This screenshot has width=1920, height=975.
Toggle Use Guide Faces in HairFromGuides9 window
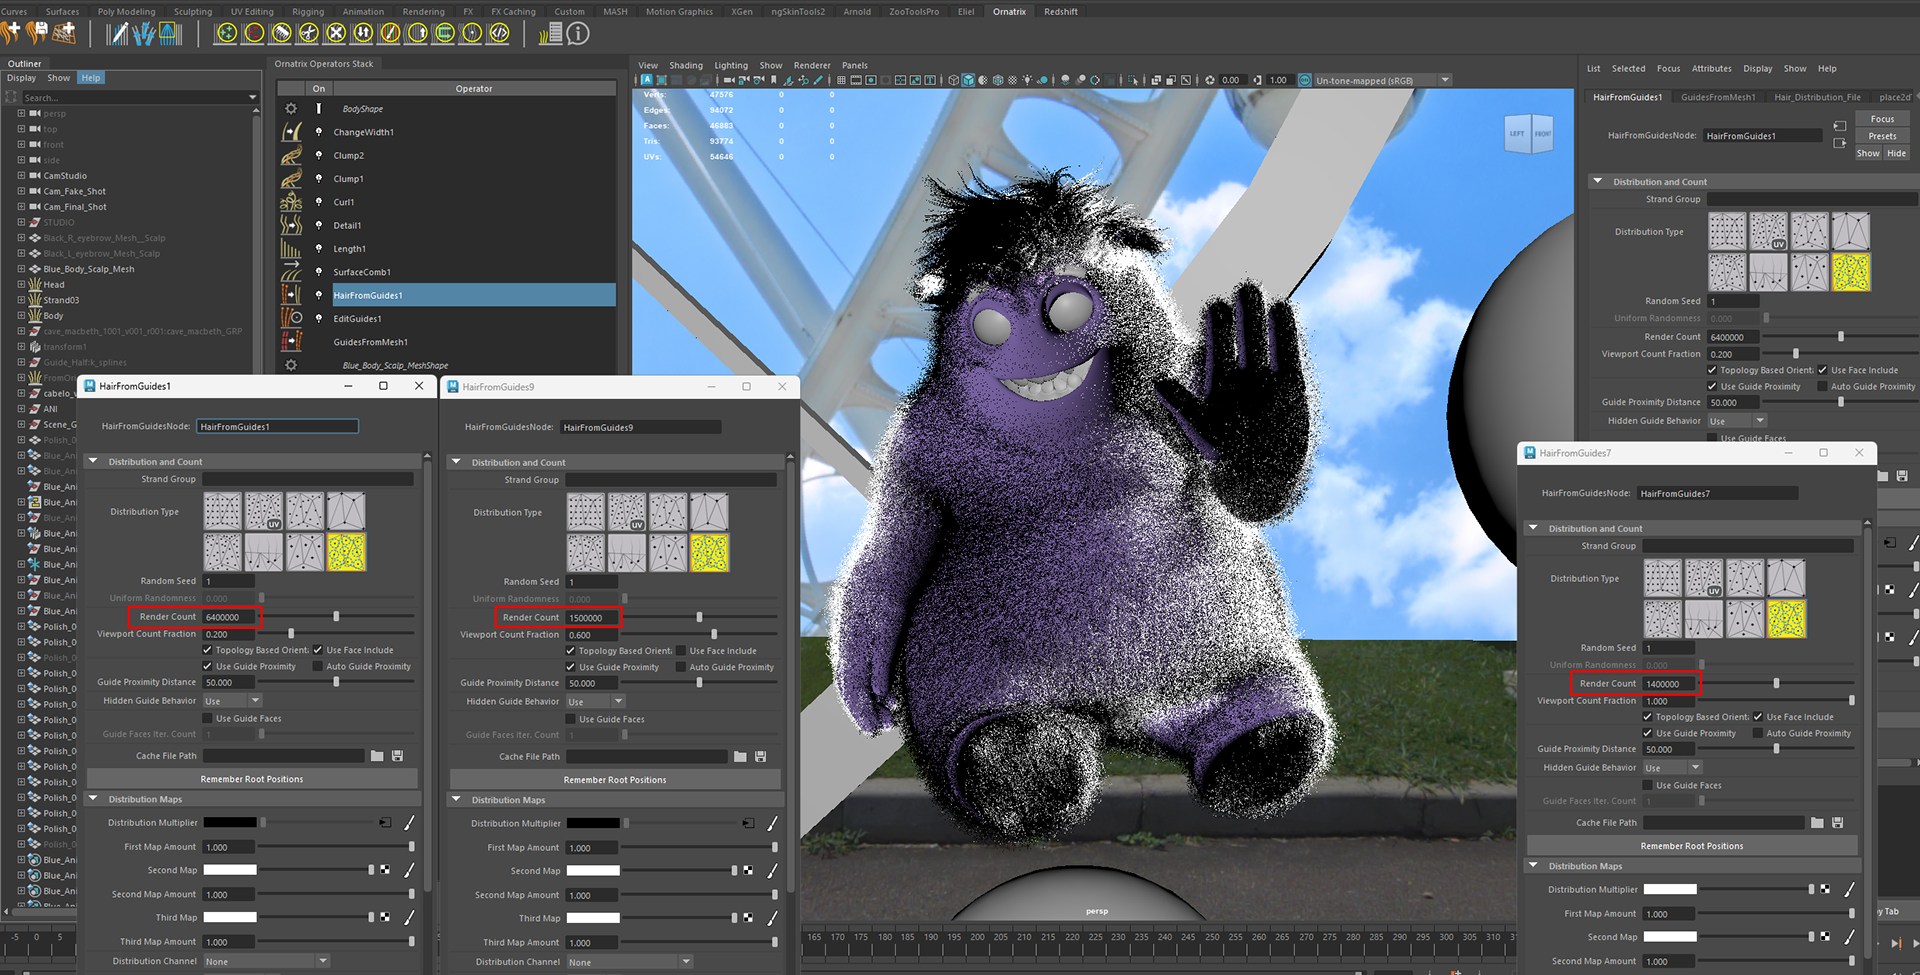coord(571,719)
